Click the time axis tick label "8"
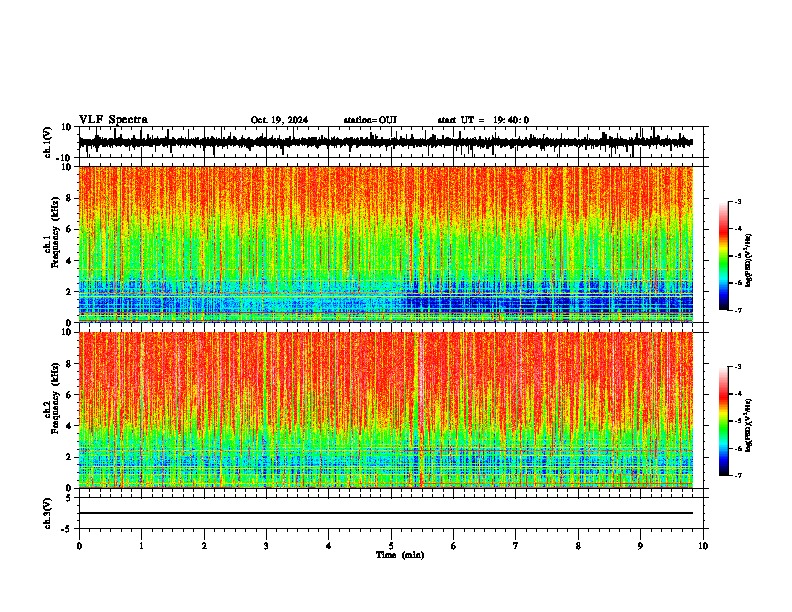This screenshot has height=612, width=792. 578,546
